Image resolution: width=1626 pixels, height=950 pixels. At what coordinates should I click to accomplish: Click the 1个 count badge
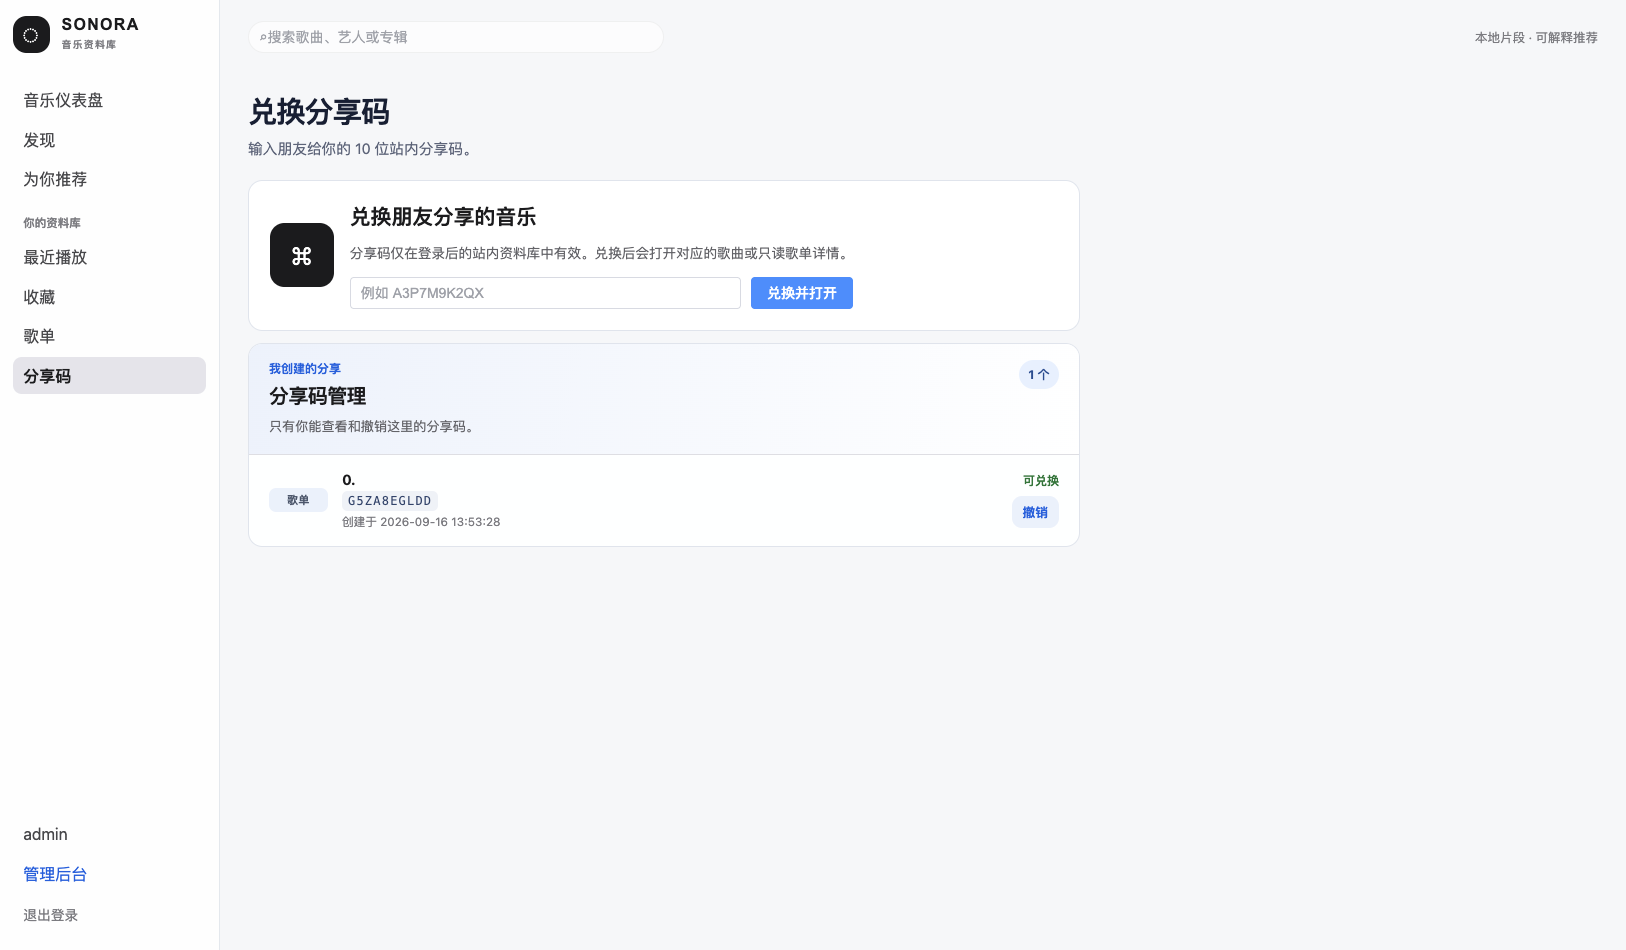(x=1039, y=375)
